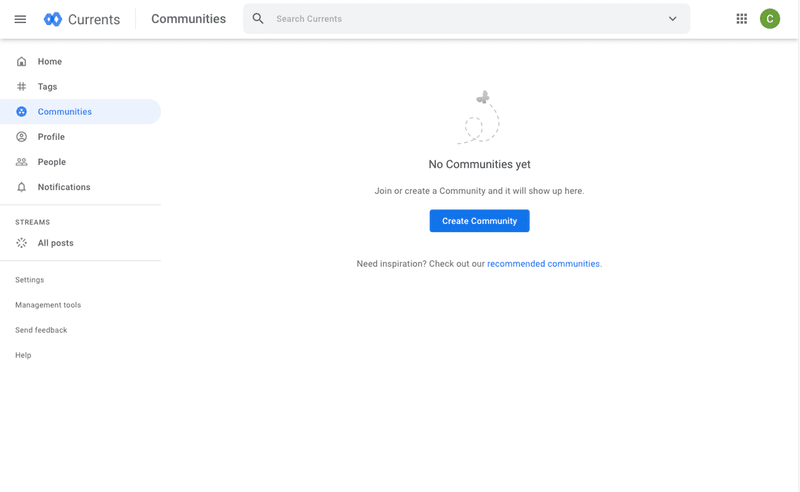Click the People group icon

(x=22, y=162)
